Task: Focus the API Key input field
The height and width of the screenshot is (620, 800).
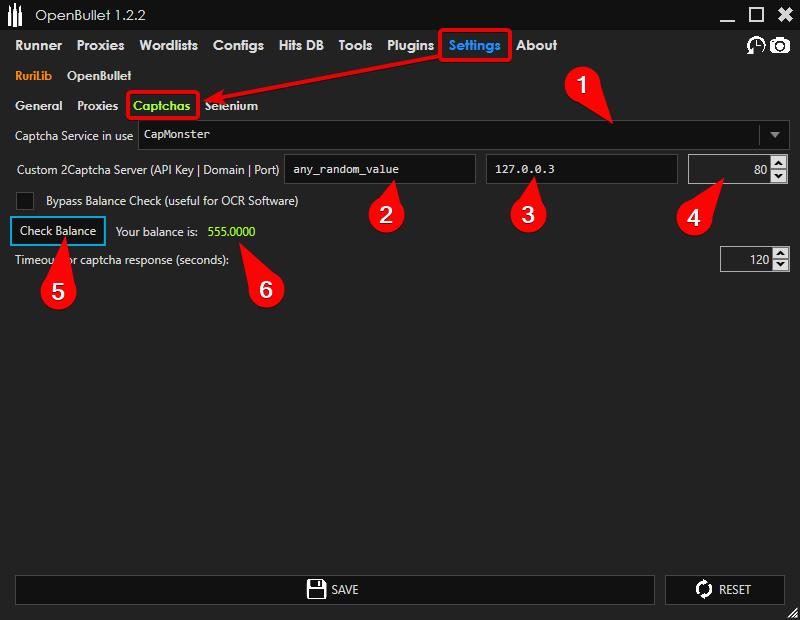Action: point(380,169)
